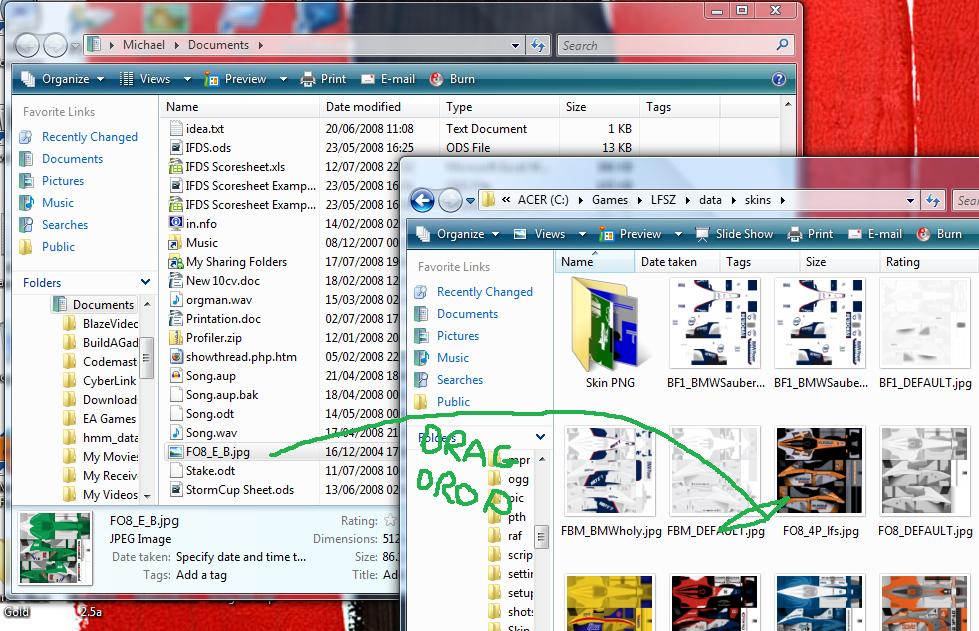Click Pictures favorite link in Documents window
This screenshot has height=631, width=979.
62,181
